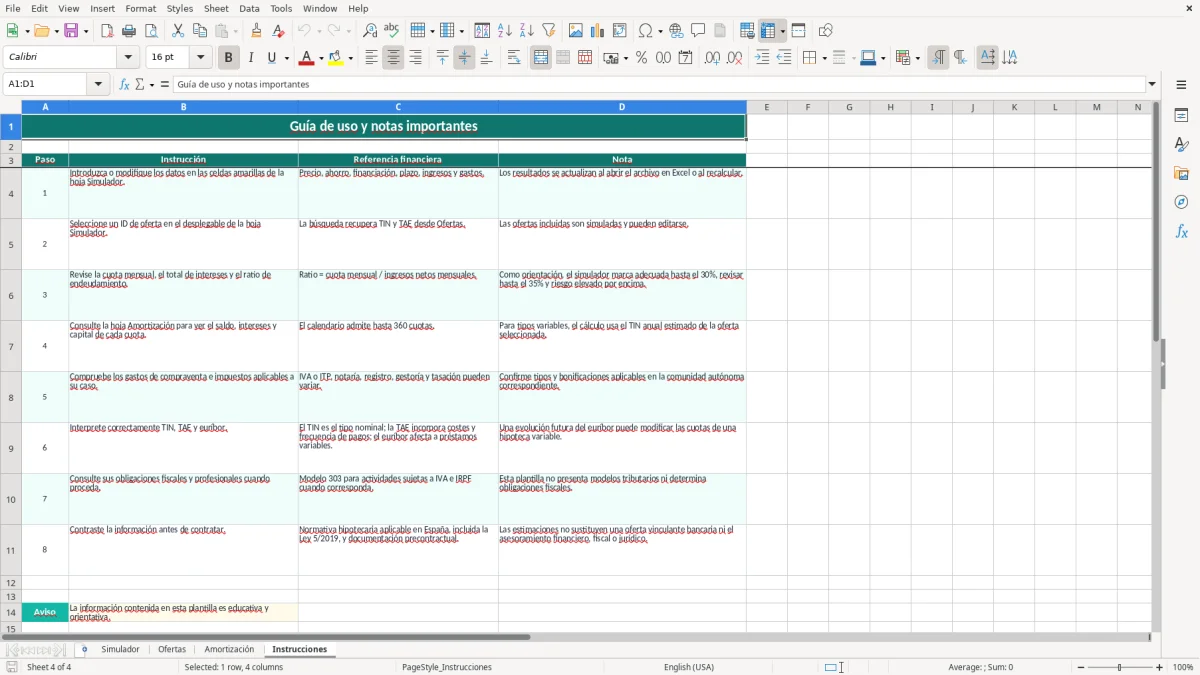Switch to the Ofertas sheet tab
The width and height of the screenshot is (1200, 675).
point(172,649)
